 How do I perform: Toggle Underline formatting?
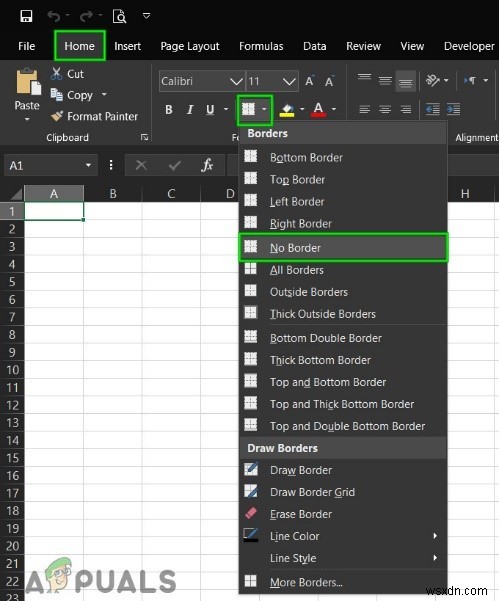coord(210,110)
